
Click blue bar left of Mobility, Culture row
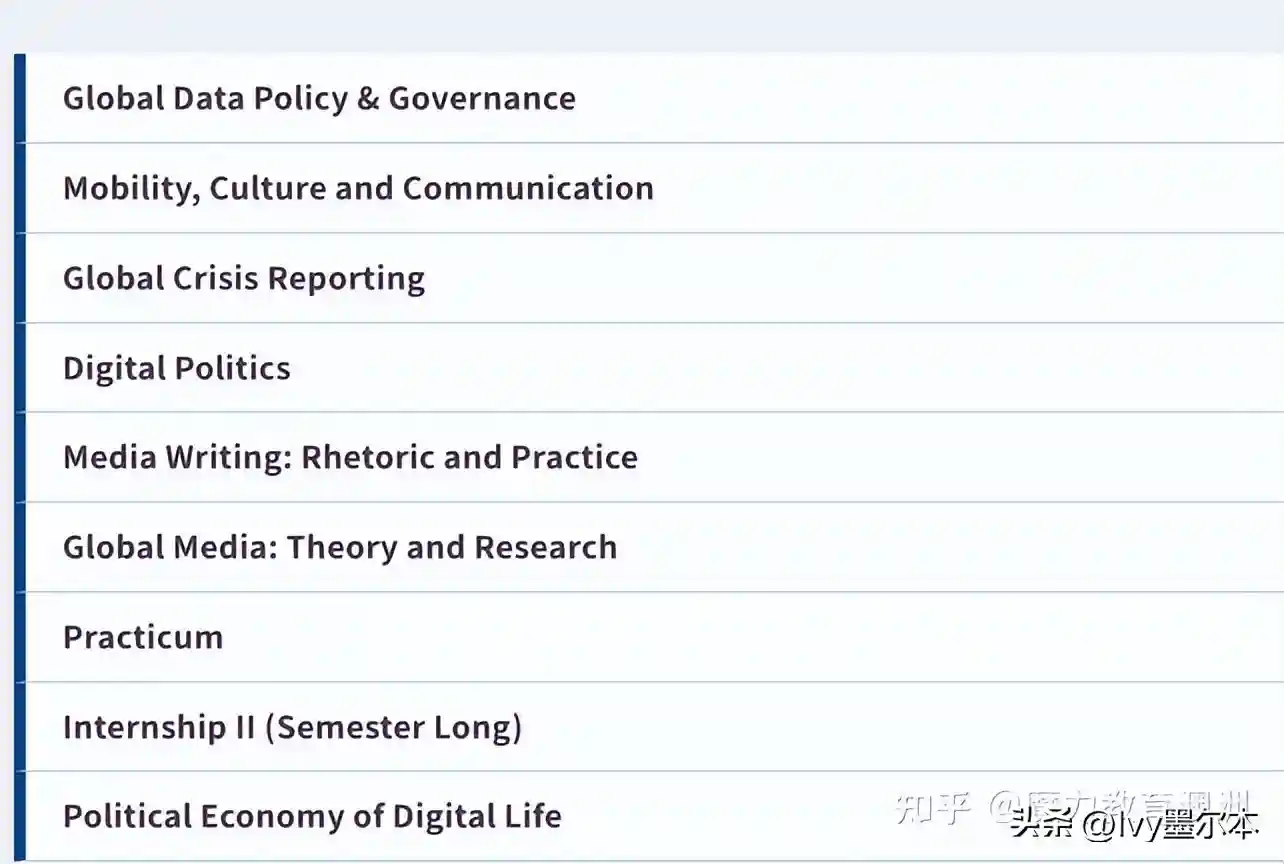[x=19, y=188]
